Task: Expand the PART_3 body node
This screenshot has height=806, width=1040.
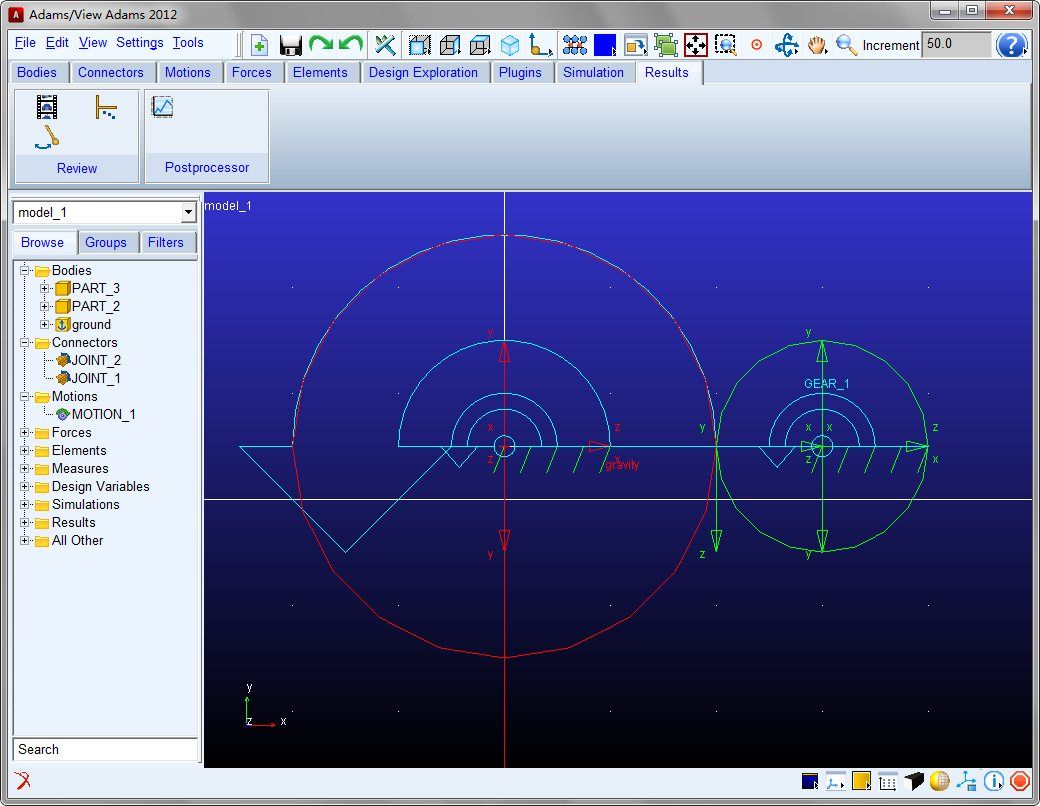Action: click(x=45, y=289)
